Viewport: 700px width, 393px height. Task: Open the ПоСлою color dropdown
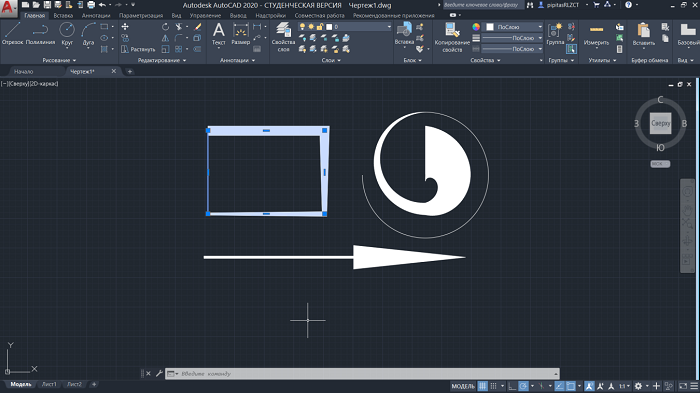click(513, 27)
